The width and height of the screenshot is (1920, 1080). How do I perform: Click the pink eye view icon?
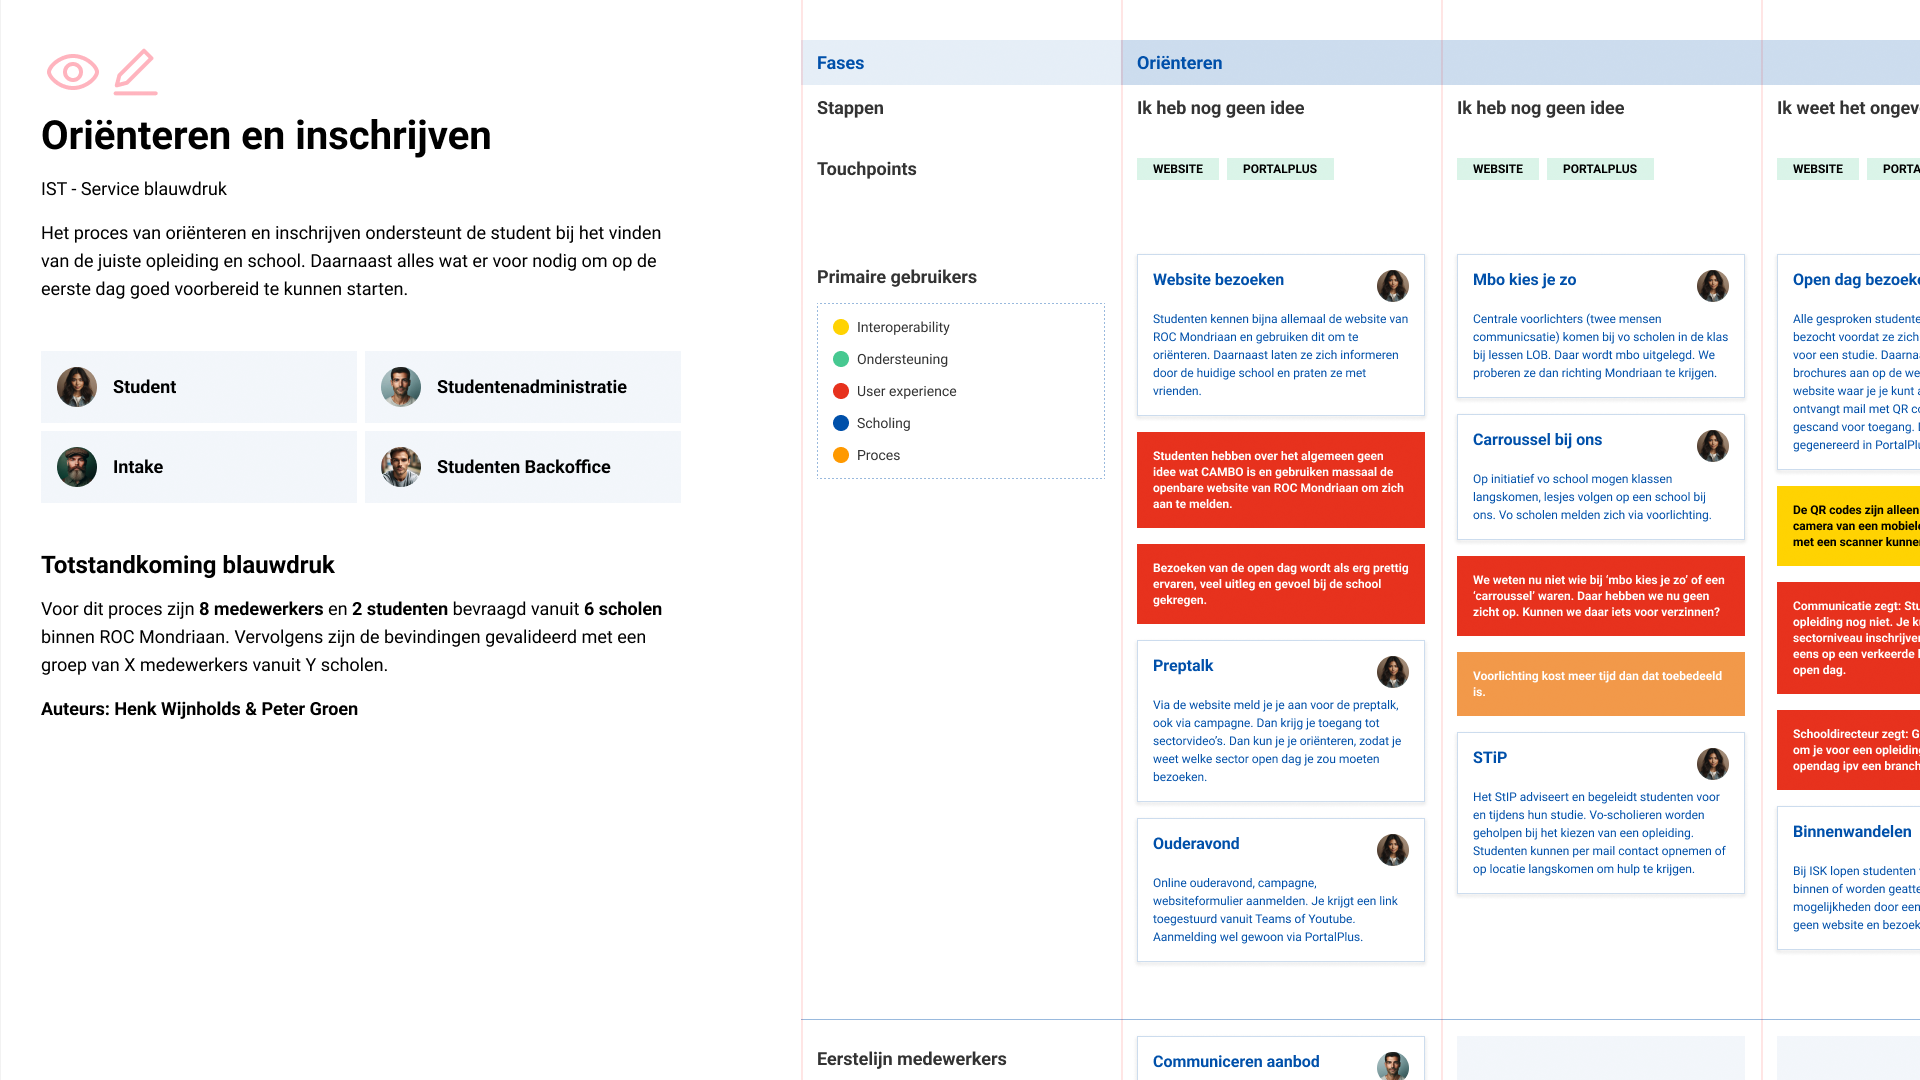click(73, 72)
